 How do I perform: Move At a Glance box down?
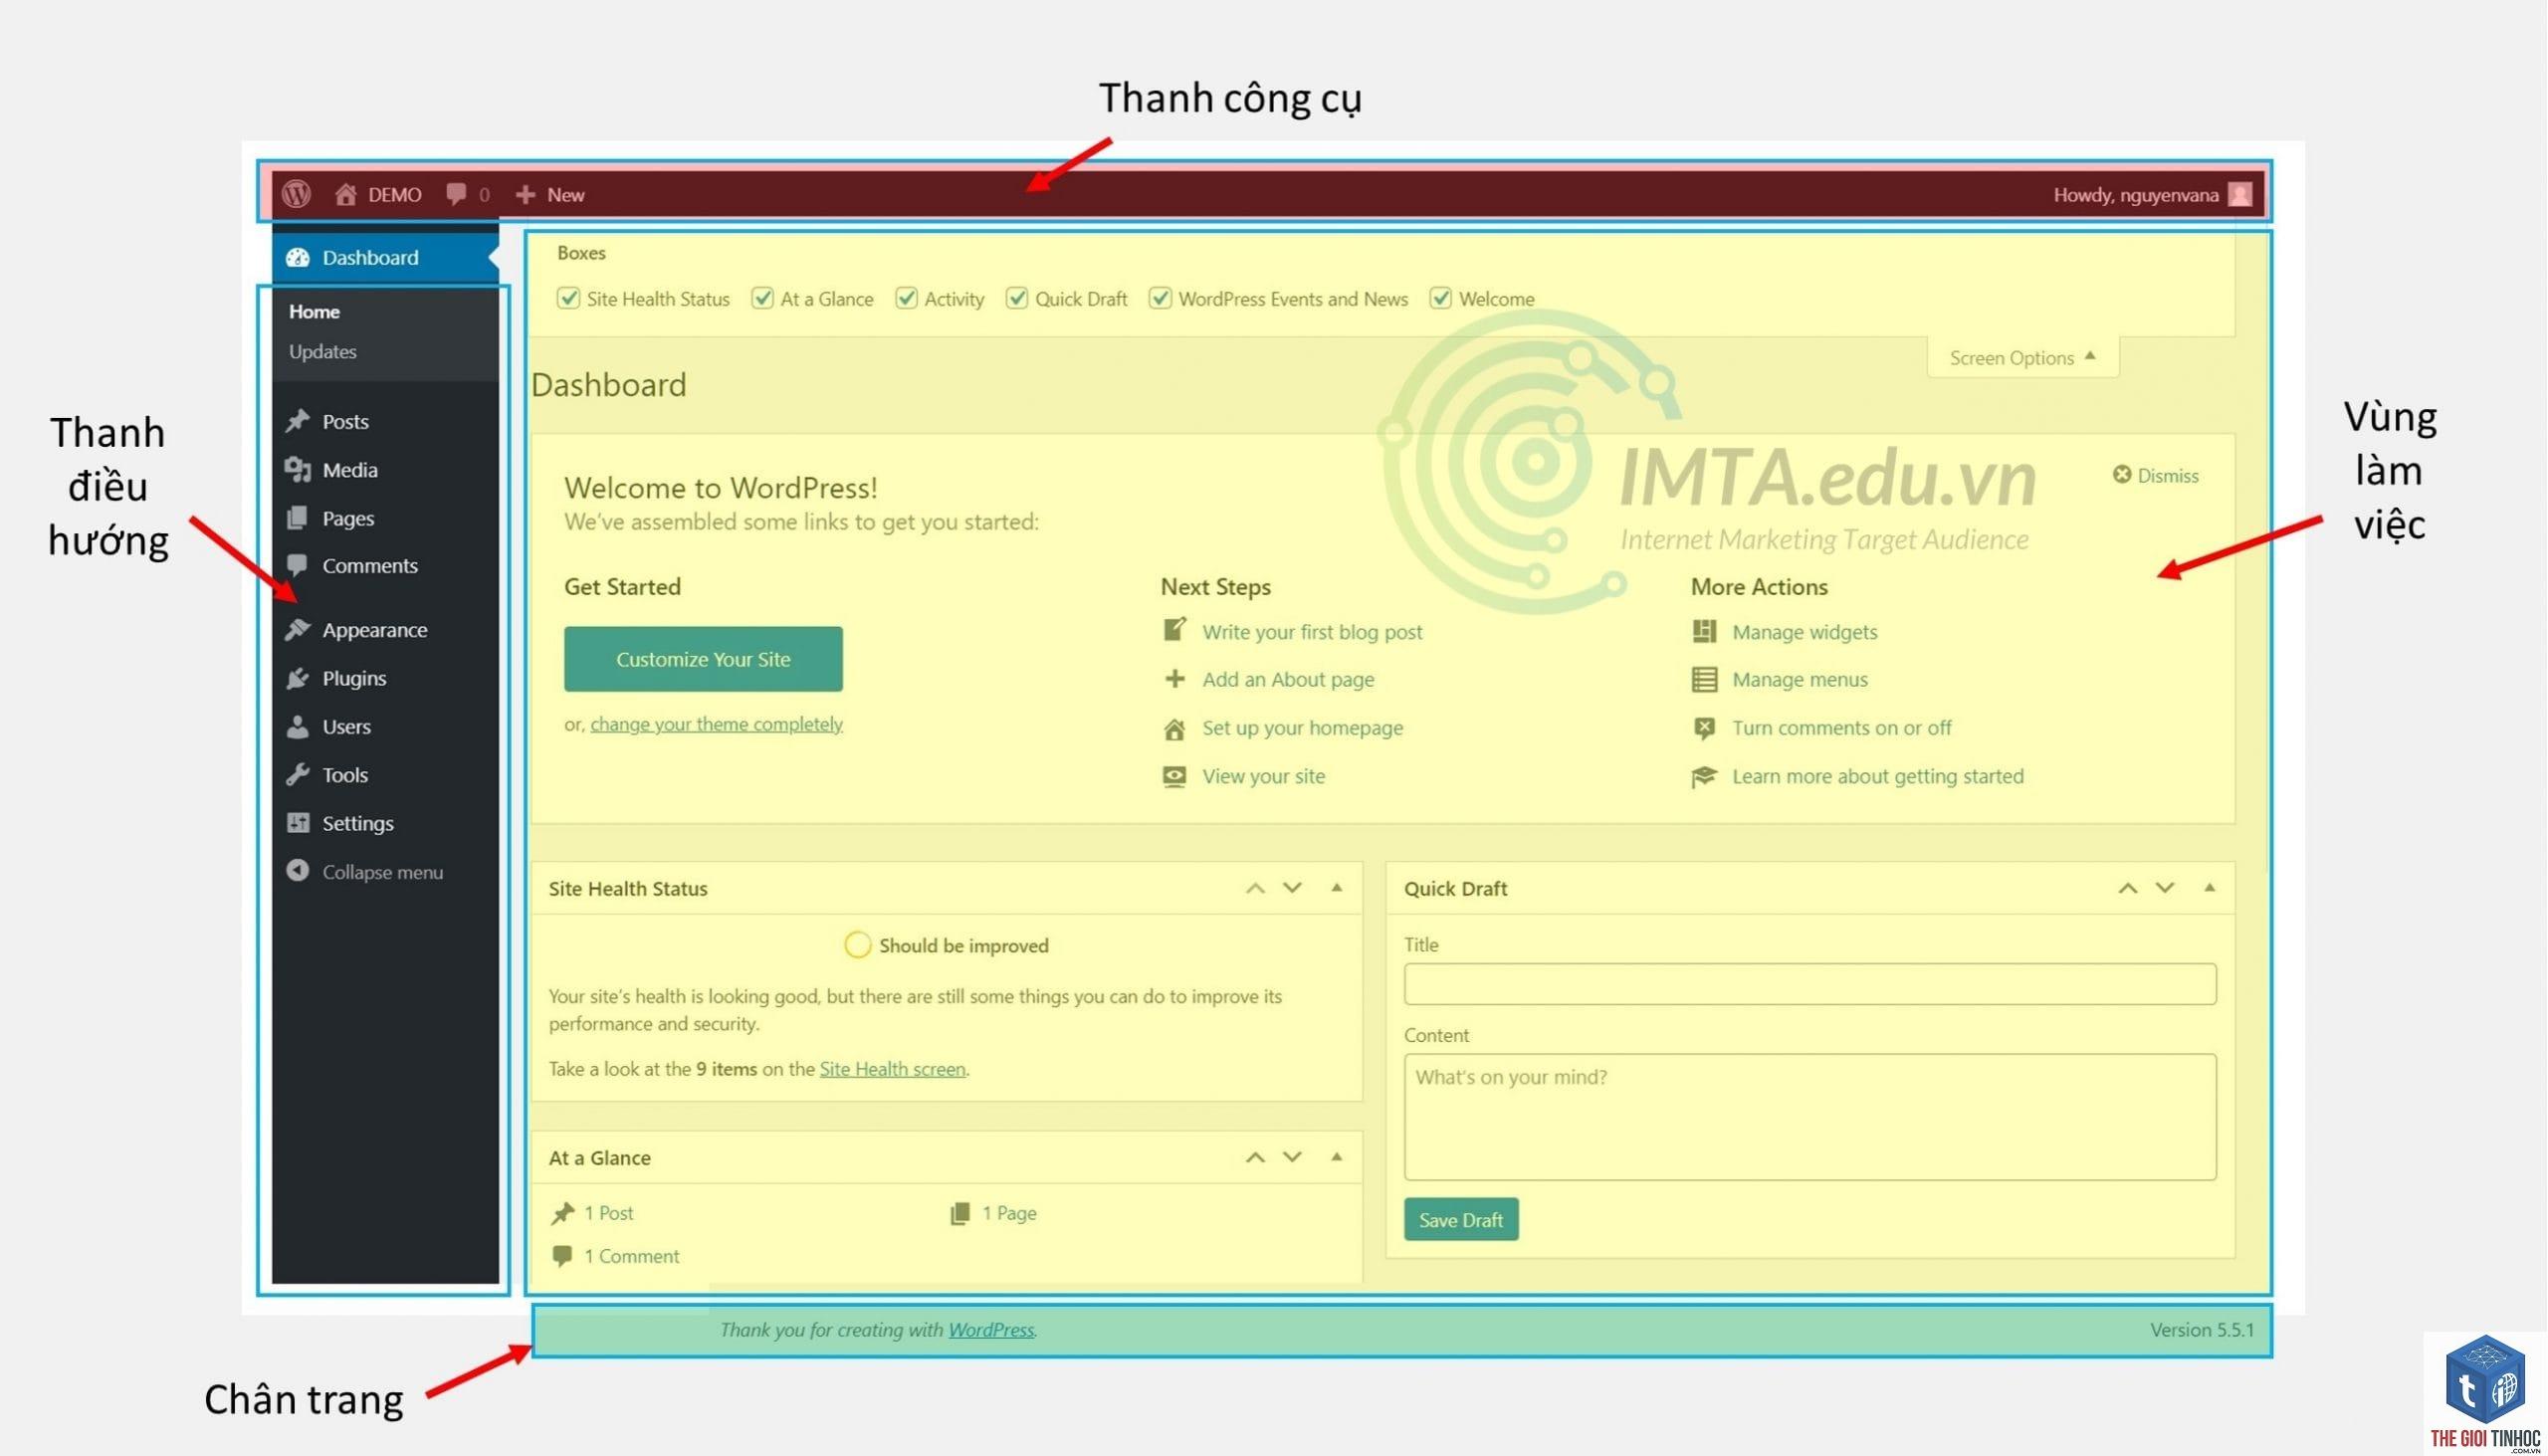point(1293,1157)
